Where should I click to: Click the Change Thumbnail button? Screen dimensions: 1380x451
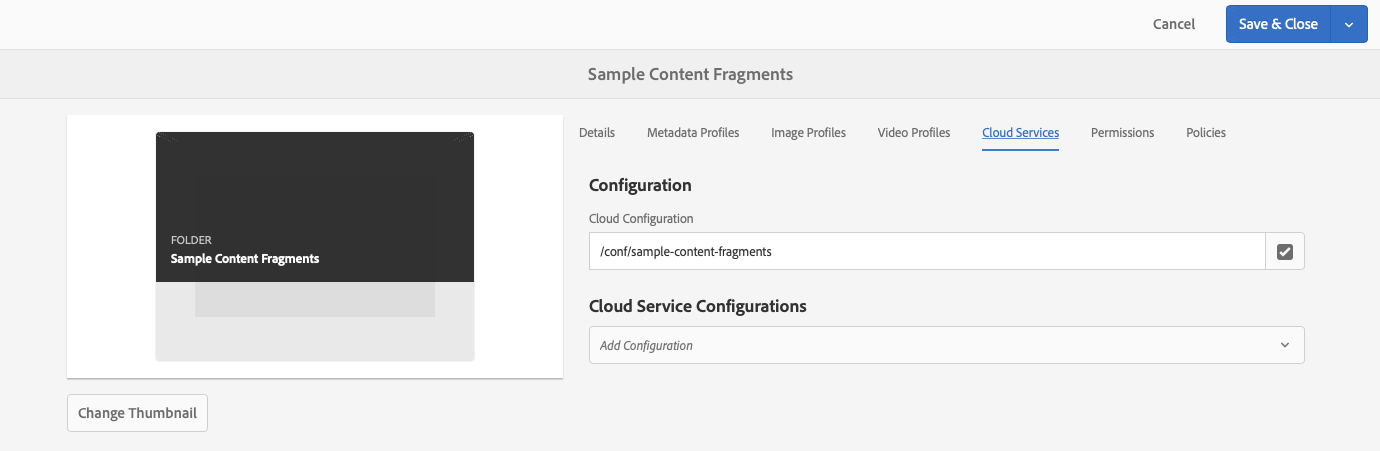(137, 413)
